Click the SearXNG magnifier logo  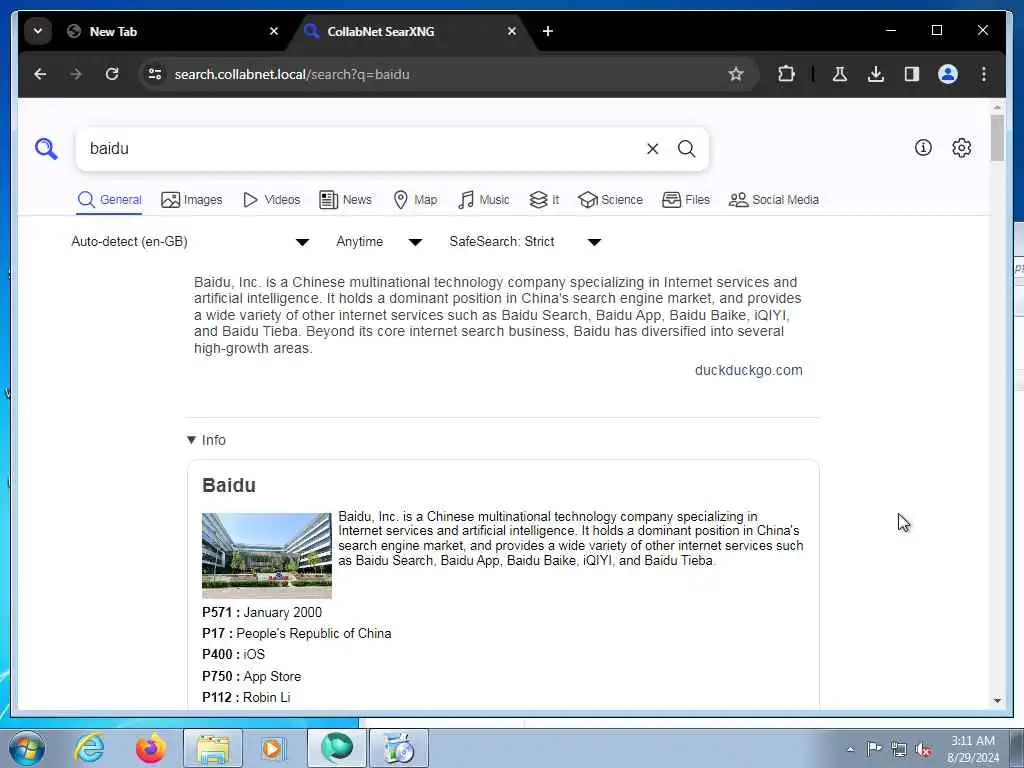[x=46, y=149]
